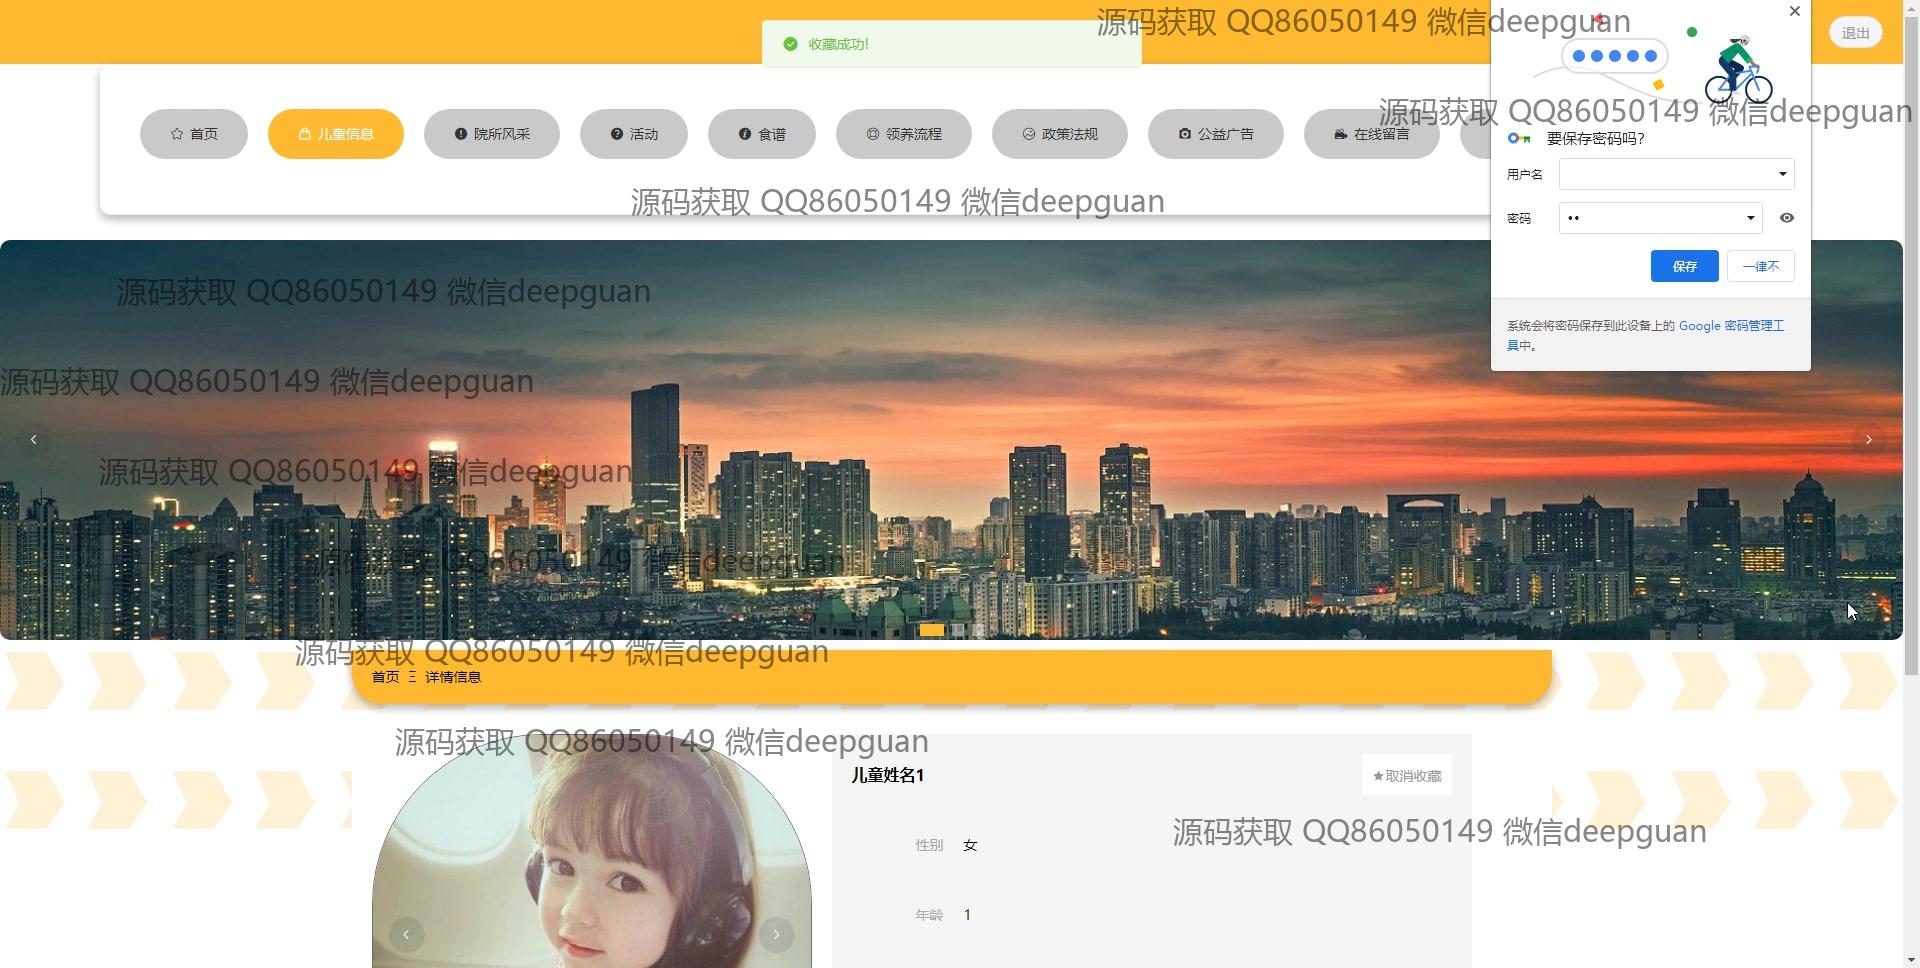
Task: Show previous child photo
Action: tap(406, 935)
